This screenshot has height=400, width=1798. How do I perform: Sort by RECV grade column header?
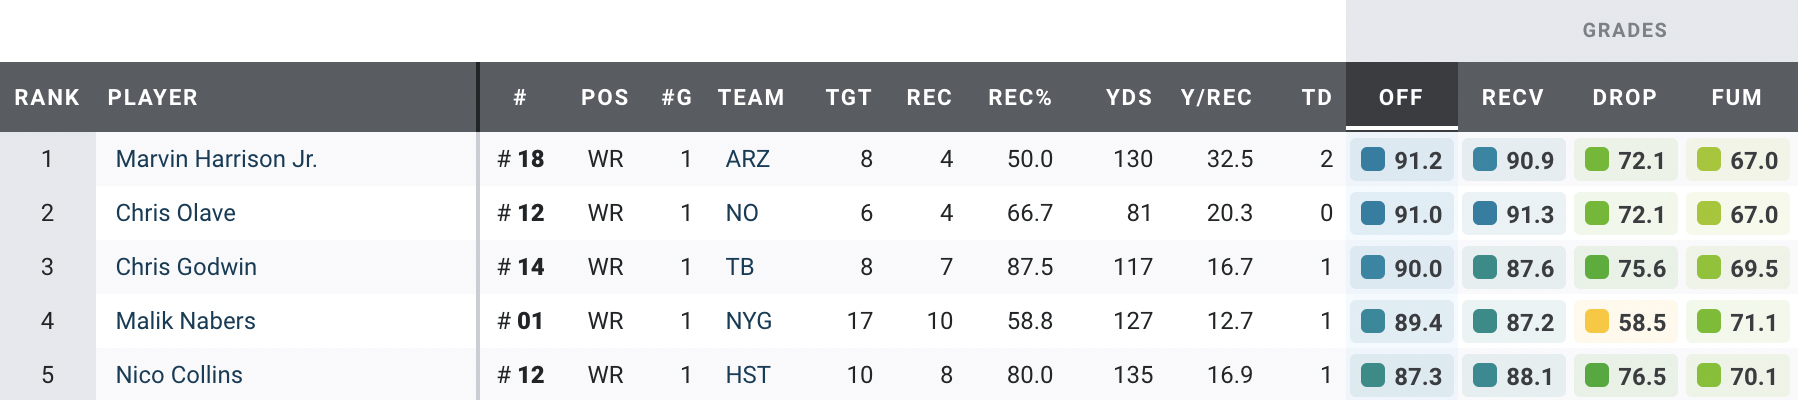point(1512,97)
